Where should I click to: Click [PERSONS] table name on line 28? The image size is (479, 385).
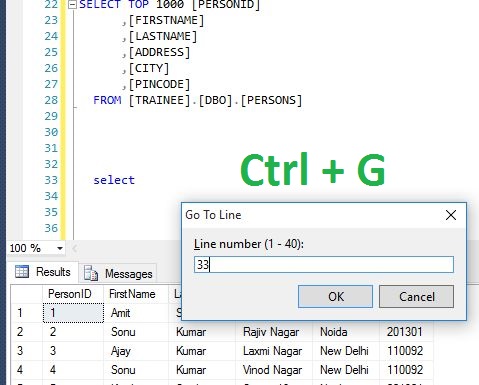point(271,100)
